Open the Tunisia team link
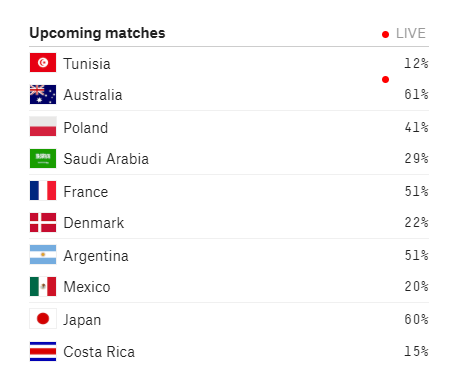Image resolution: width=457 pixels, height=378 pixels. [87, 64]
